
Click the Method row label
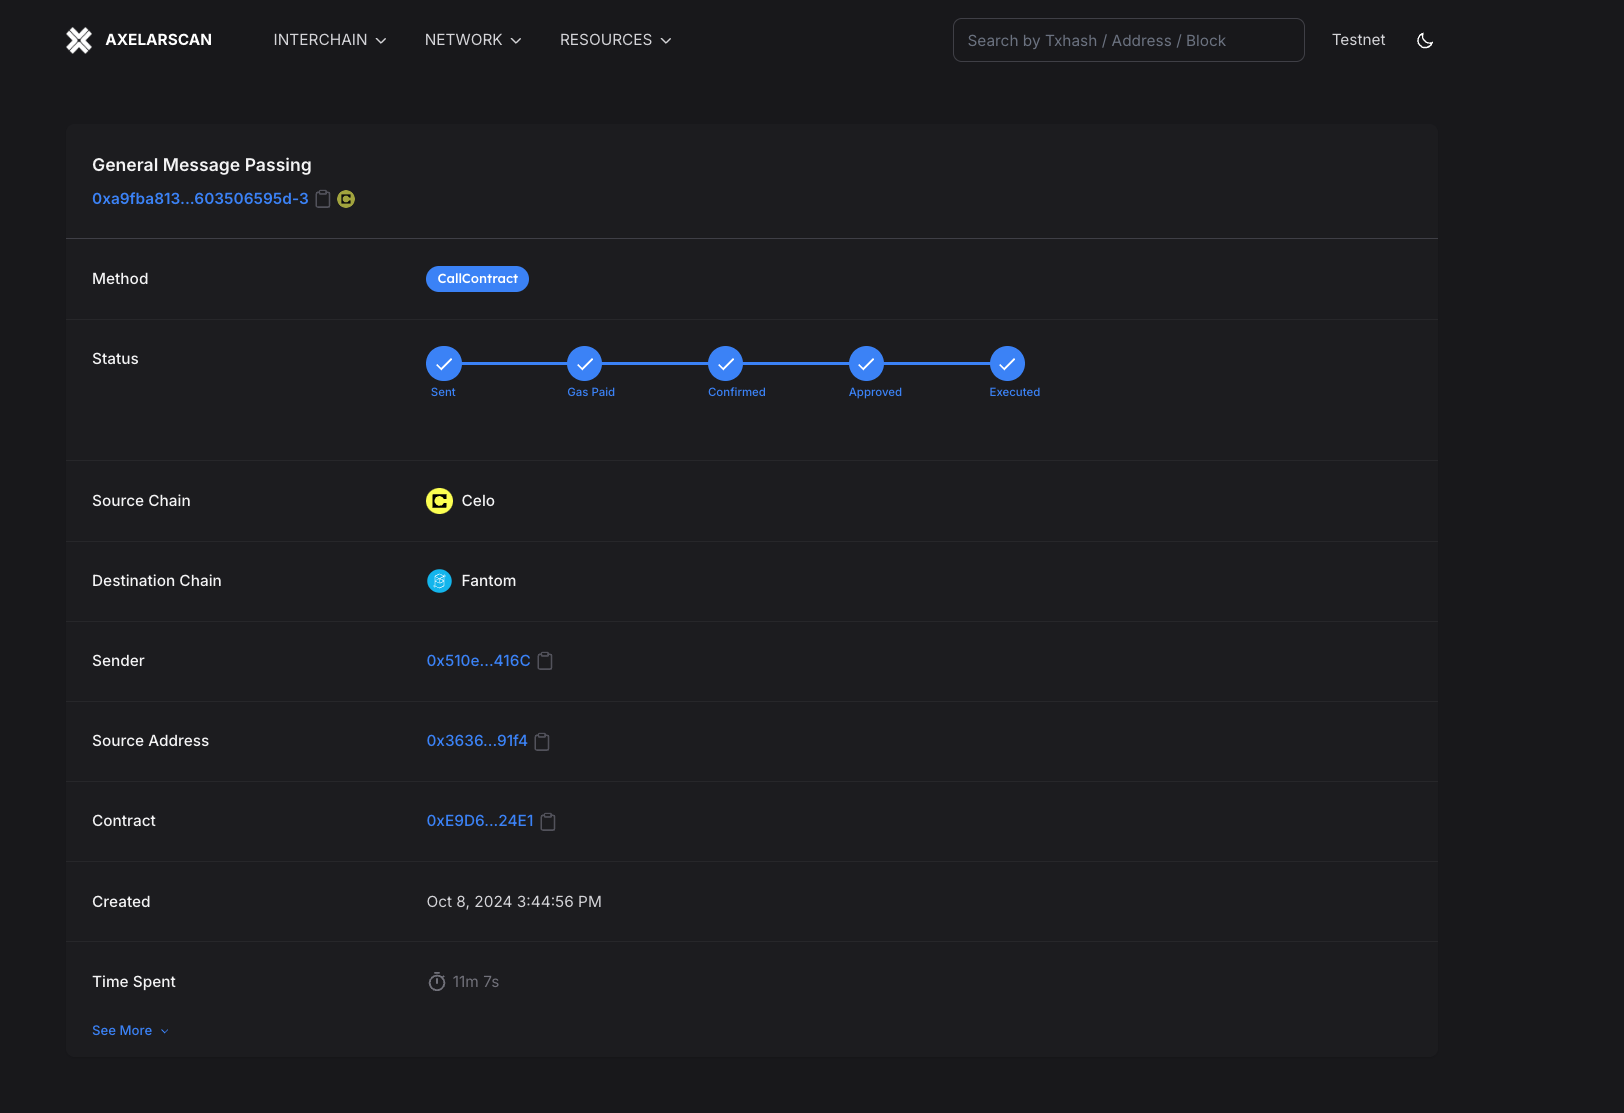pos(120,279)
